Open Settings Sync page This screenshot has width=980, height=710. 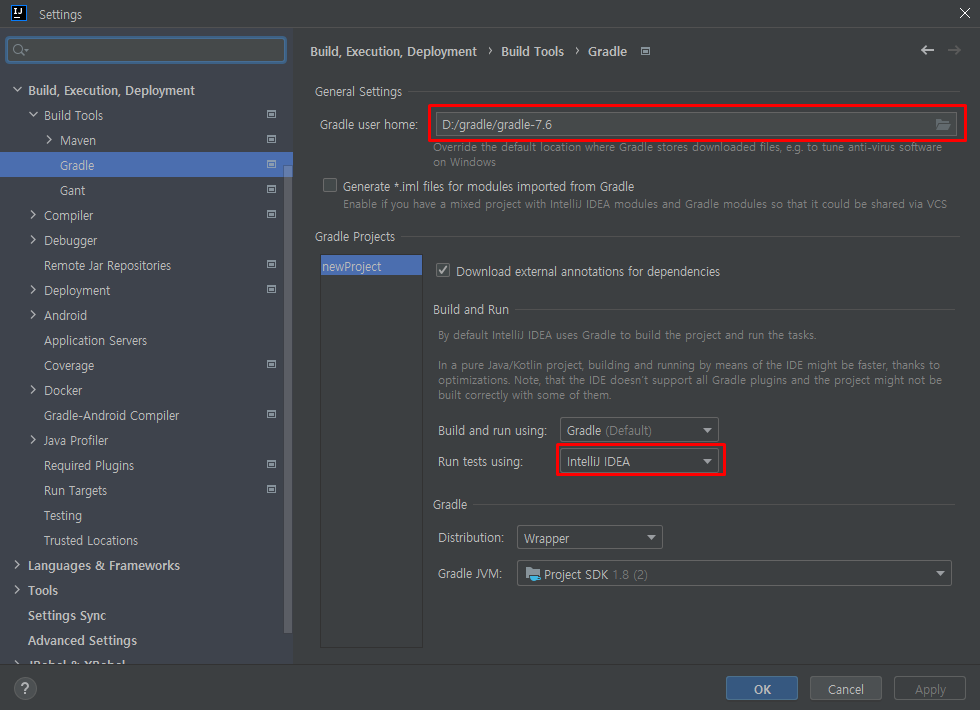[x=67, y=616]
